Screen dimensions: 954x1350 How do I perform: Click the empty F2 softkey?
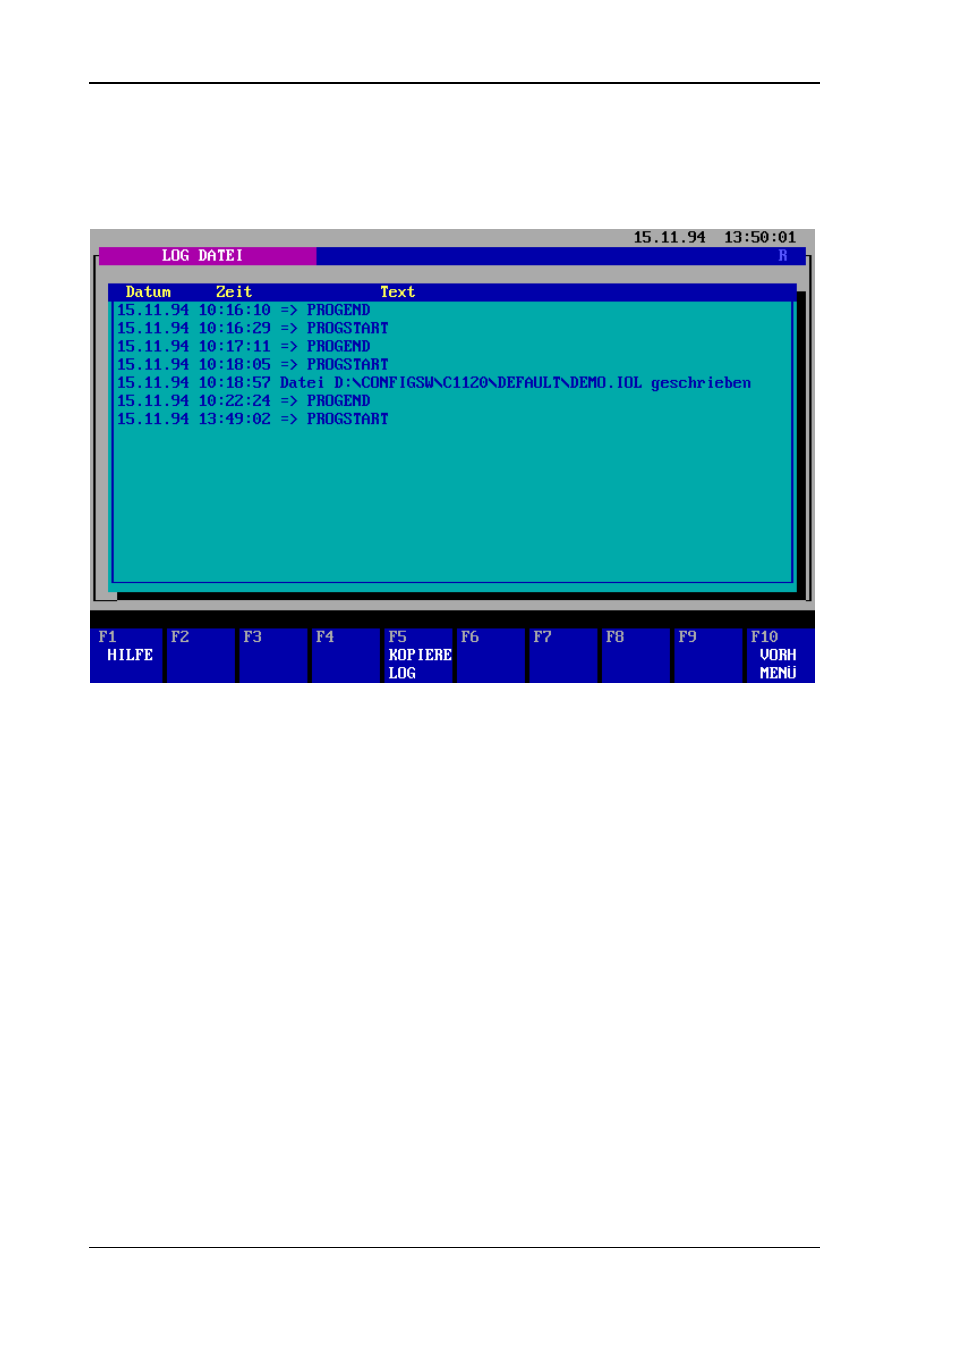pos(200,655)
